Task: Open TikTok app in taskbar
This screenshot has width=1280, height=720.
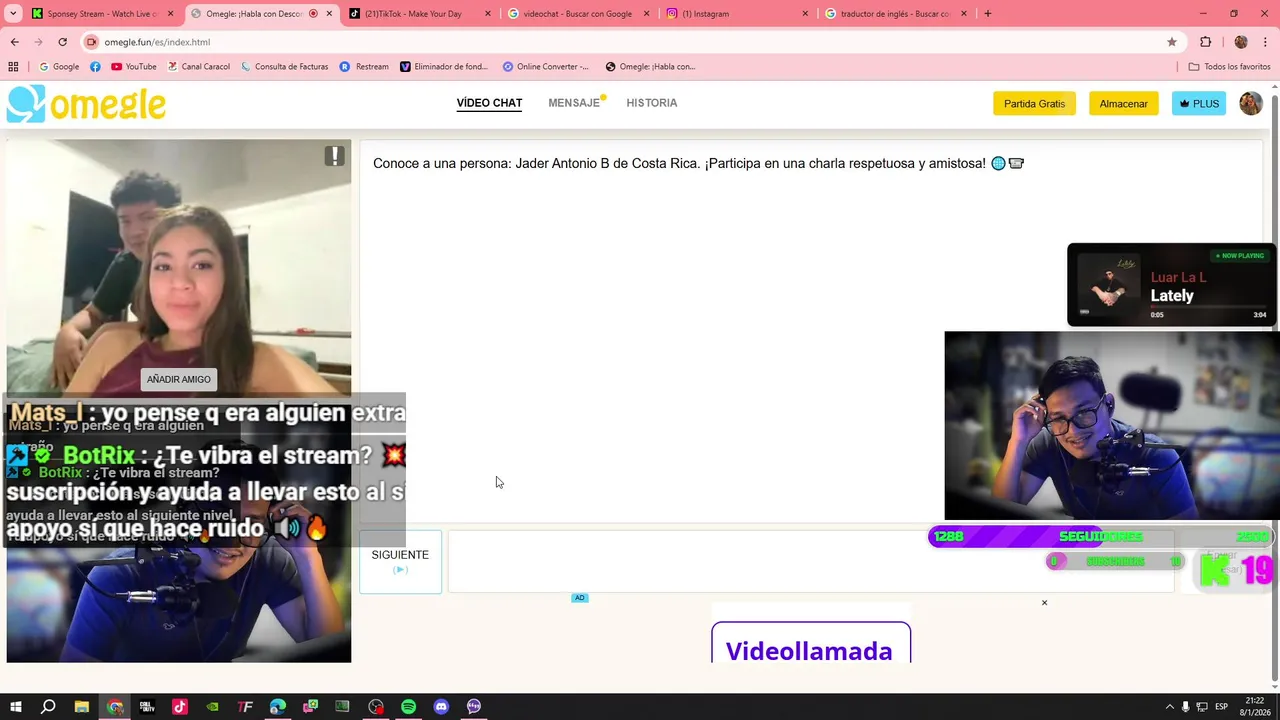Action: click(x=180, y=706)
